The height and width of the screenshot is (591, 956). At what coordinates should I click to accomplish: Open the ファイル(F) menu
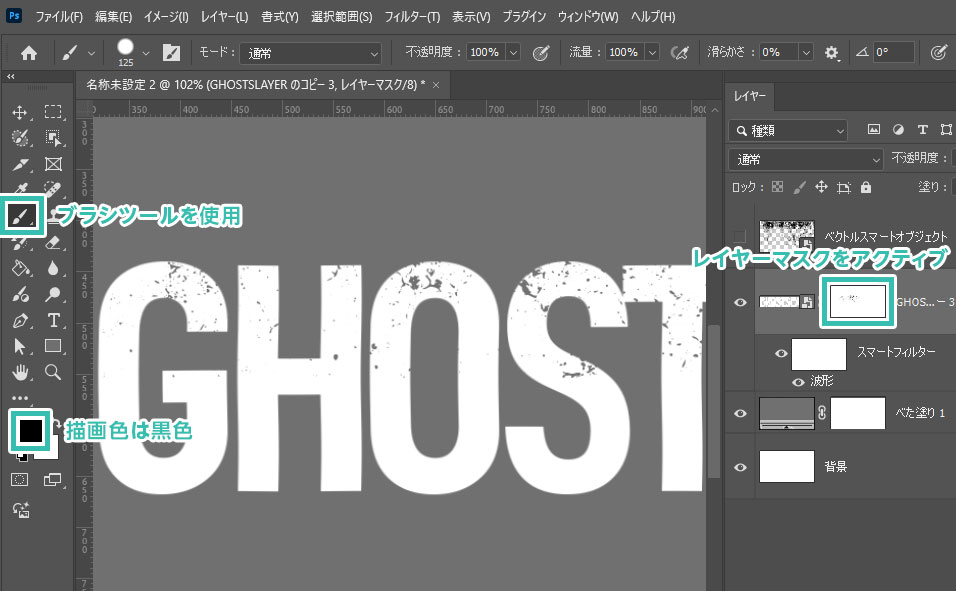click(x=59, y=16)
